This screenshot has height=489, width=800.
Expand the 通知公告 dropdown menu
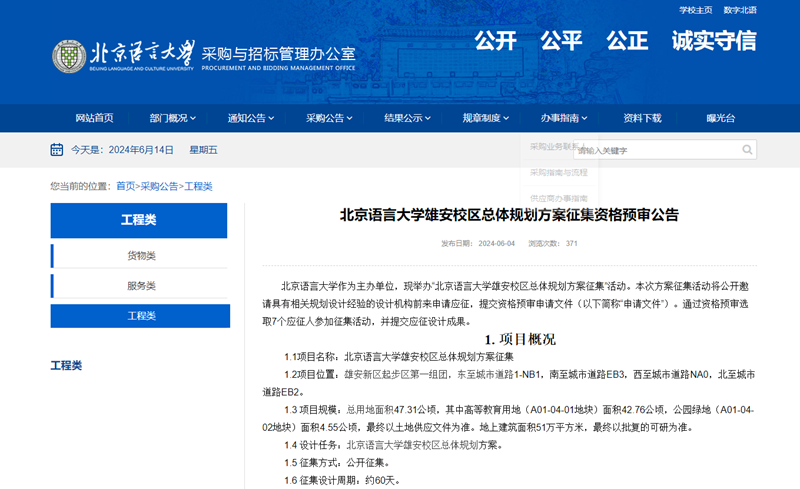pyautogui.click(x=250, y=118)
